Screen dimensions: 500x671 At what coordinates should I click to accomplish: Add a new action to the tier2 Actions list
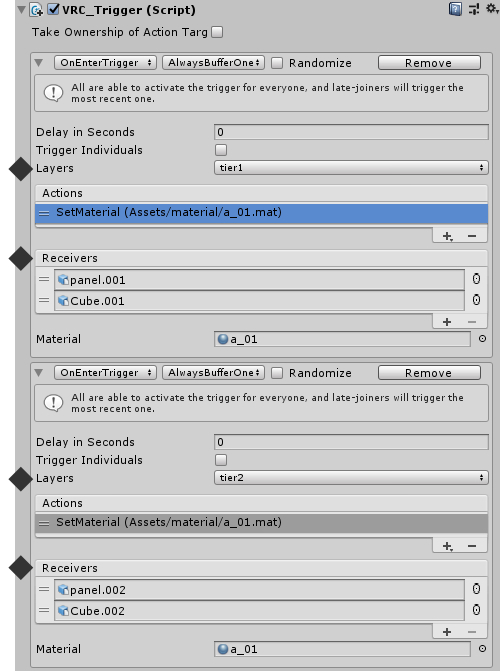coord(447,546)
